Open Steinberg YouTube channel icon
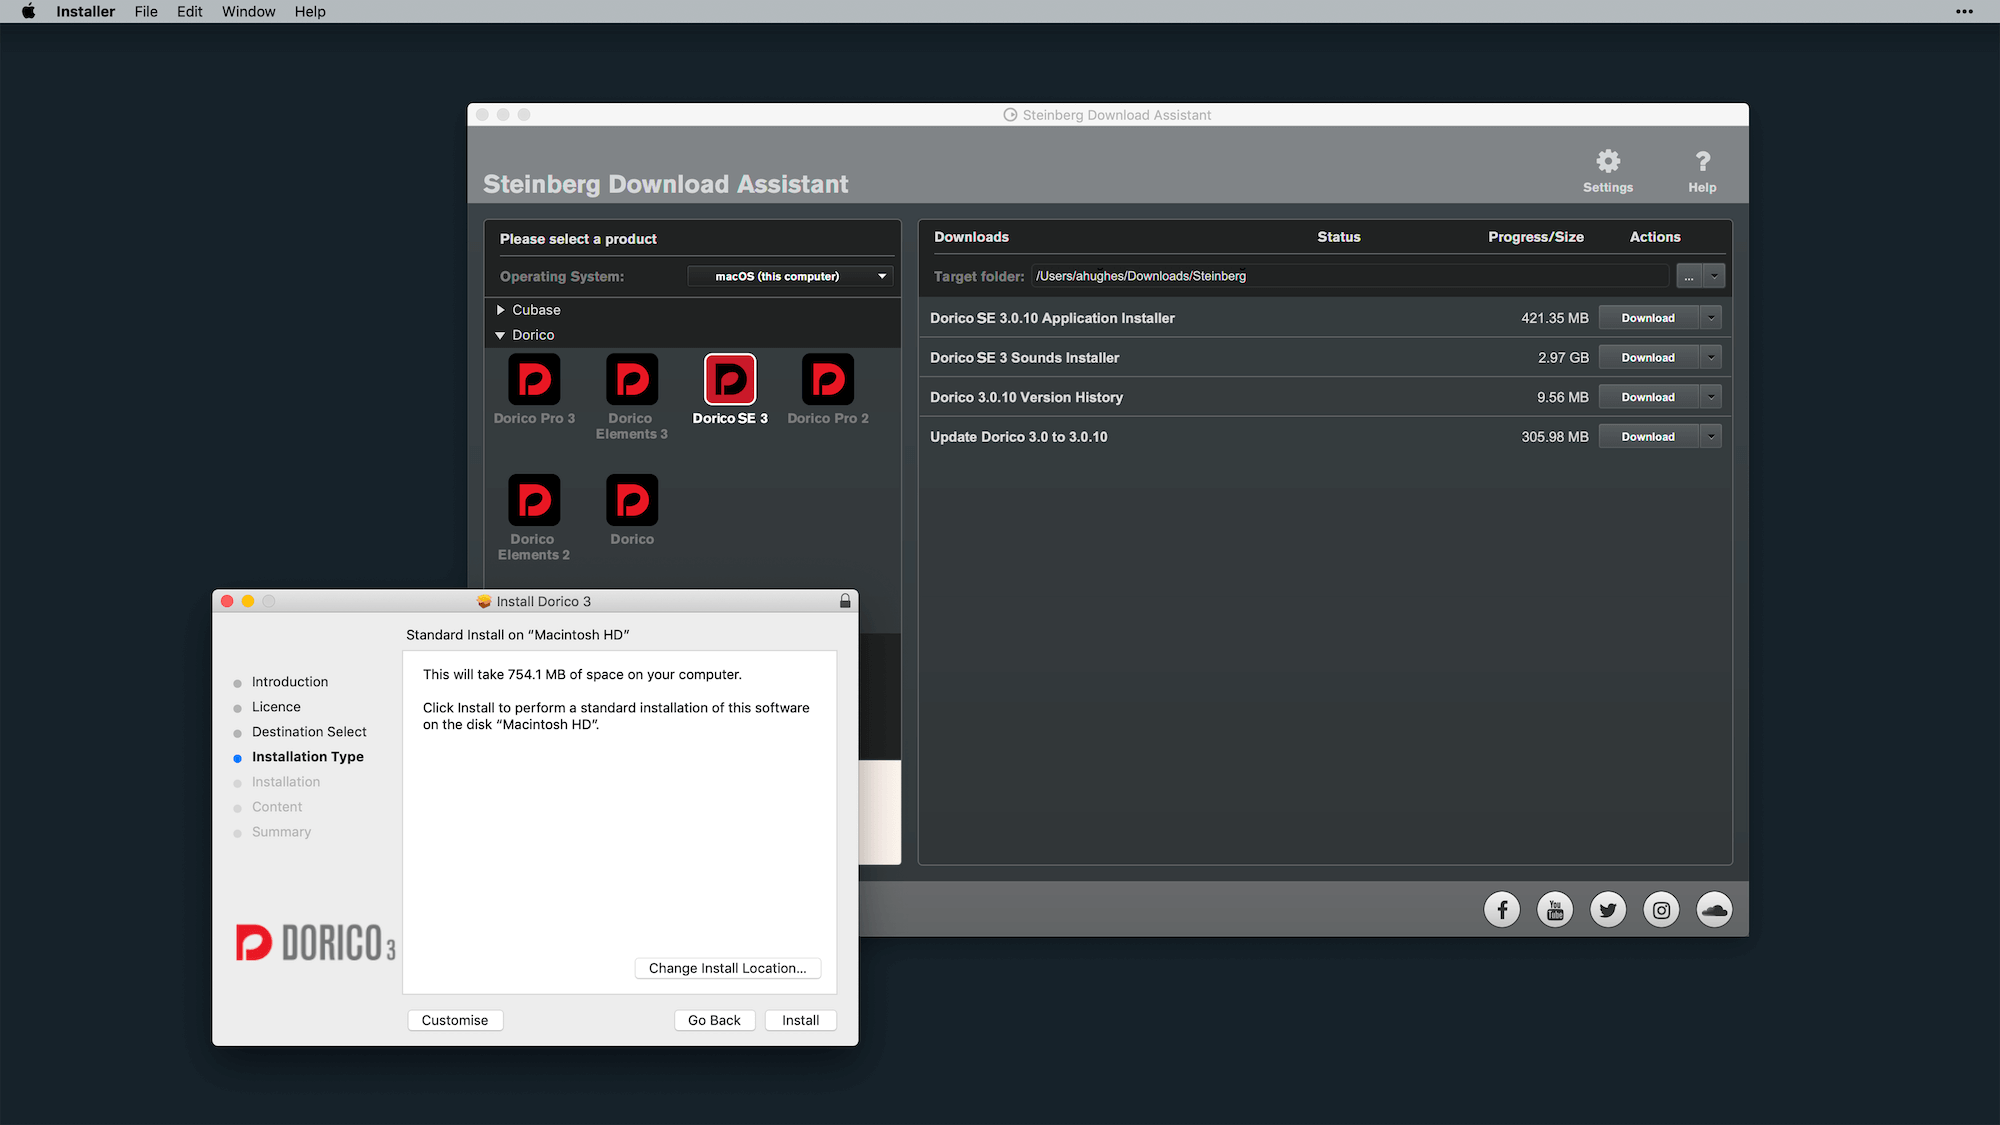Screen dimensions: 2000x1125 [x=1555, y=910]
